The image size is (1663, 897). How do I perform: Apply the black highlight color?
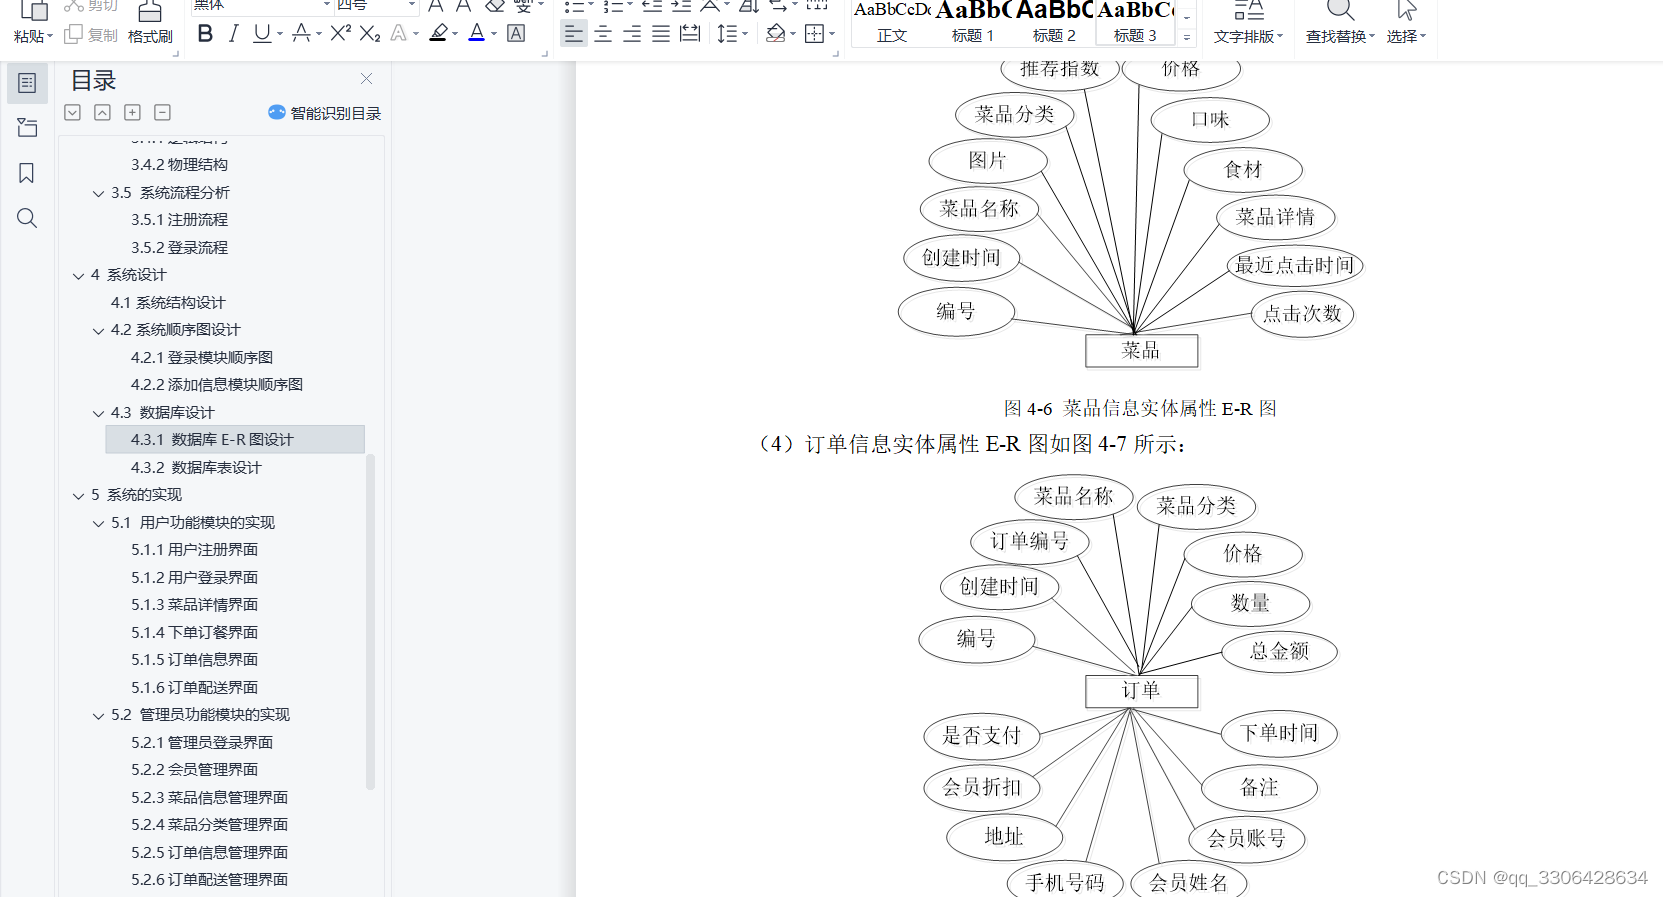438,34
